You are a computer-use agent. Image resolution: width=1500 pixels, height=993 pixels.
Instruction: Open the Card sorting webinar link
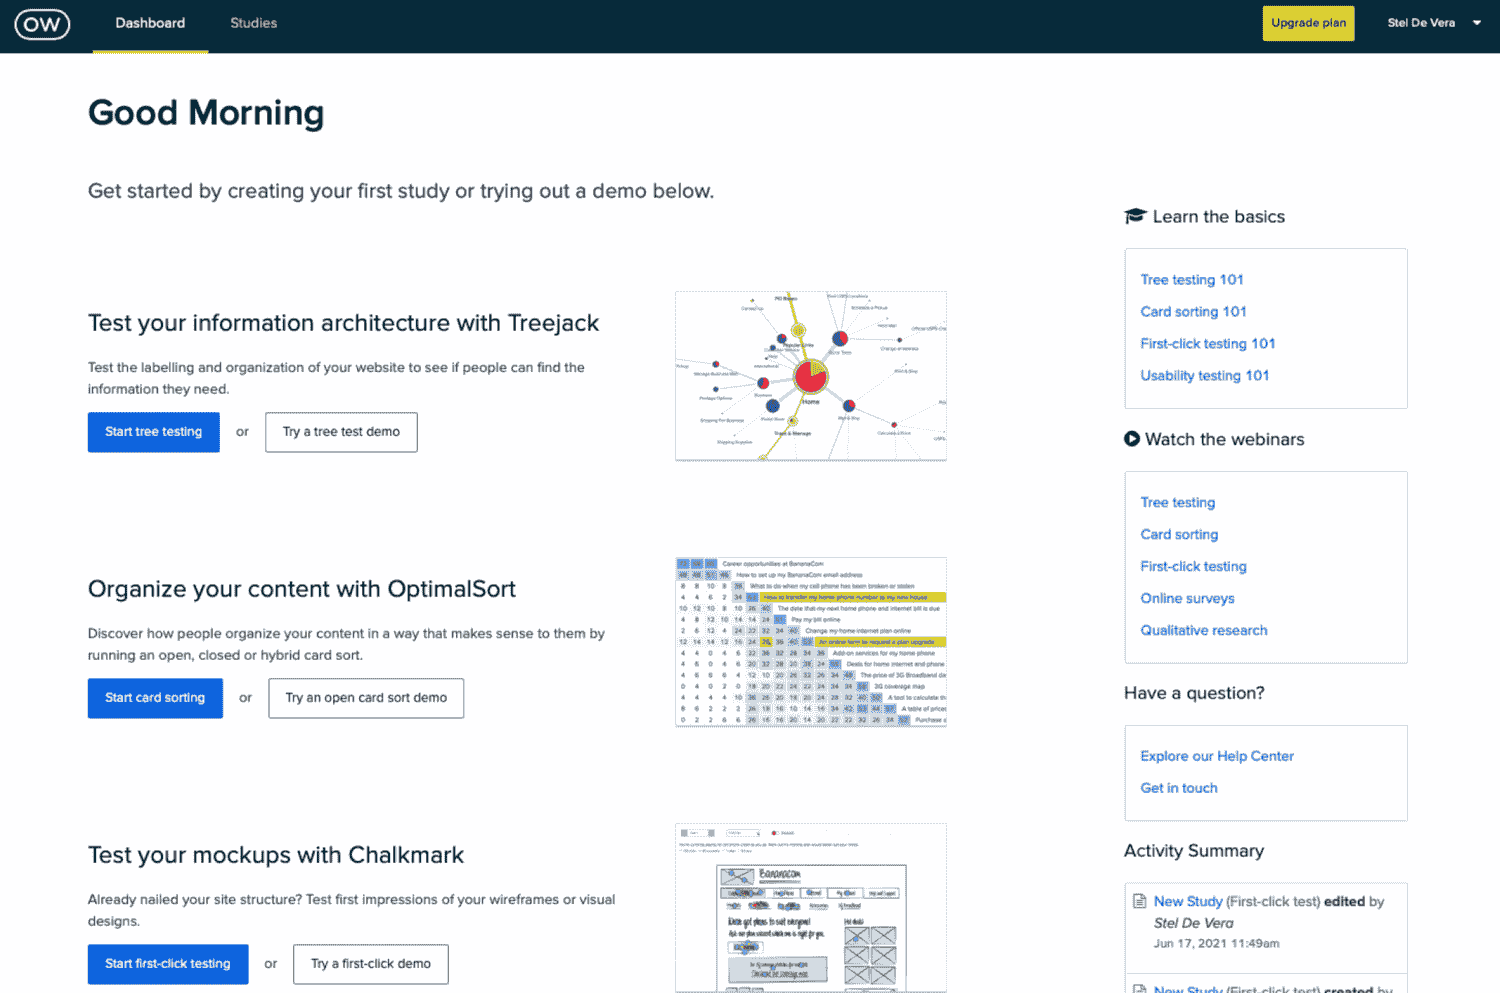pos(1180,535)
